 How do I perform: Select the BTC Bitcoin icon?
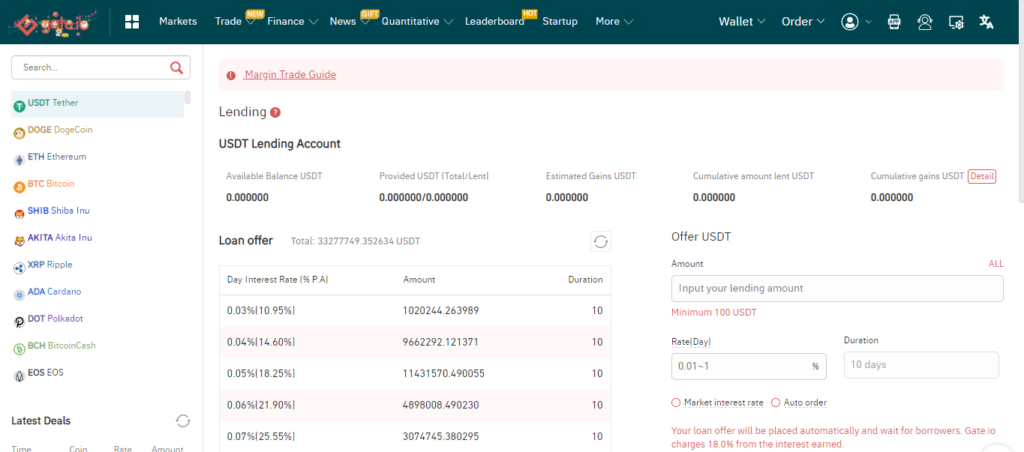point(20,187)
